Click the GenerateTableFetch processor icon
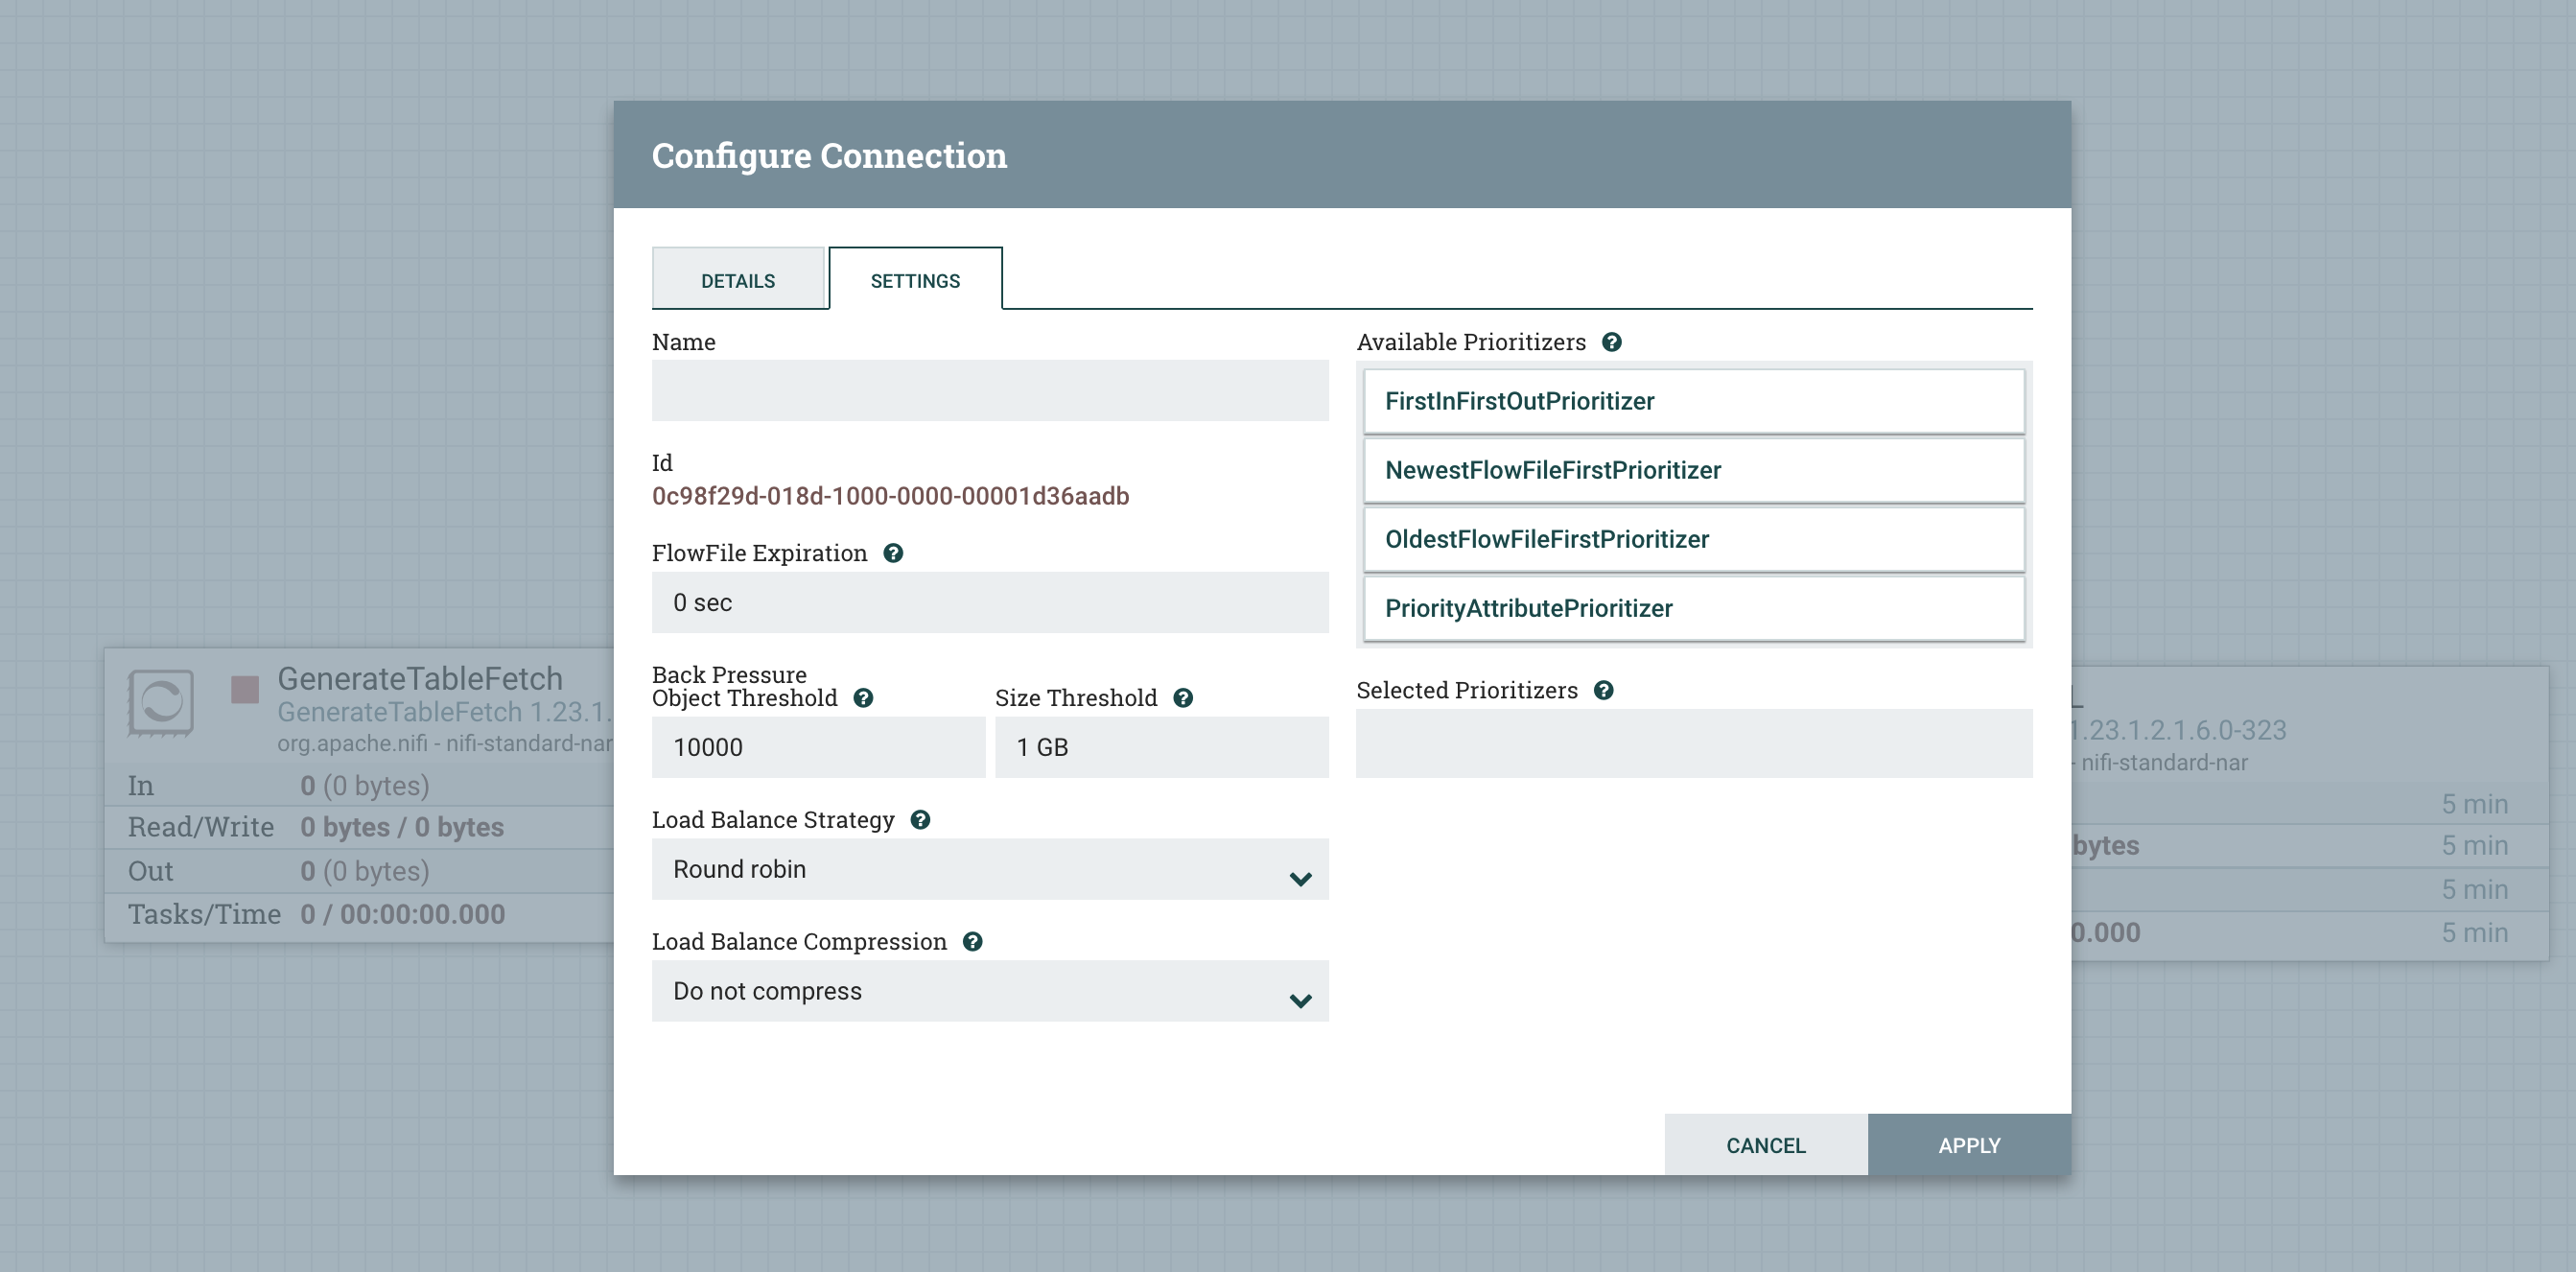This screenshot has width=2576, height=1272. tap(163, 703)
